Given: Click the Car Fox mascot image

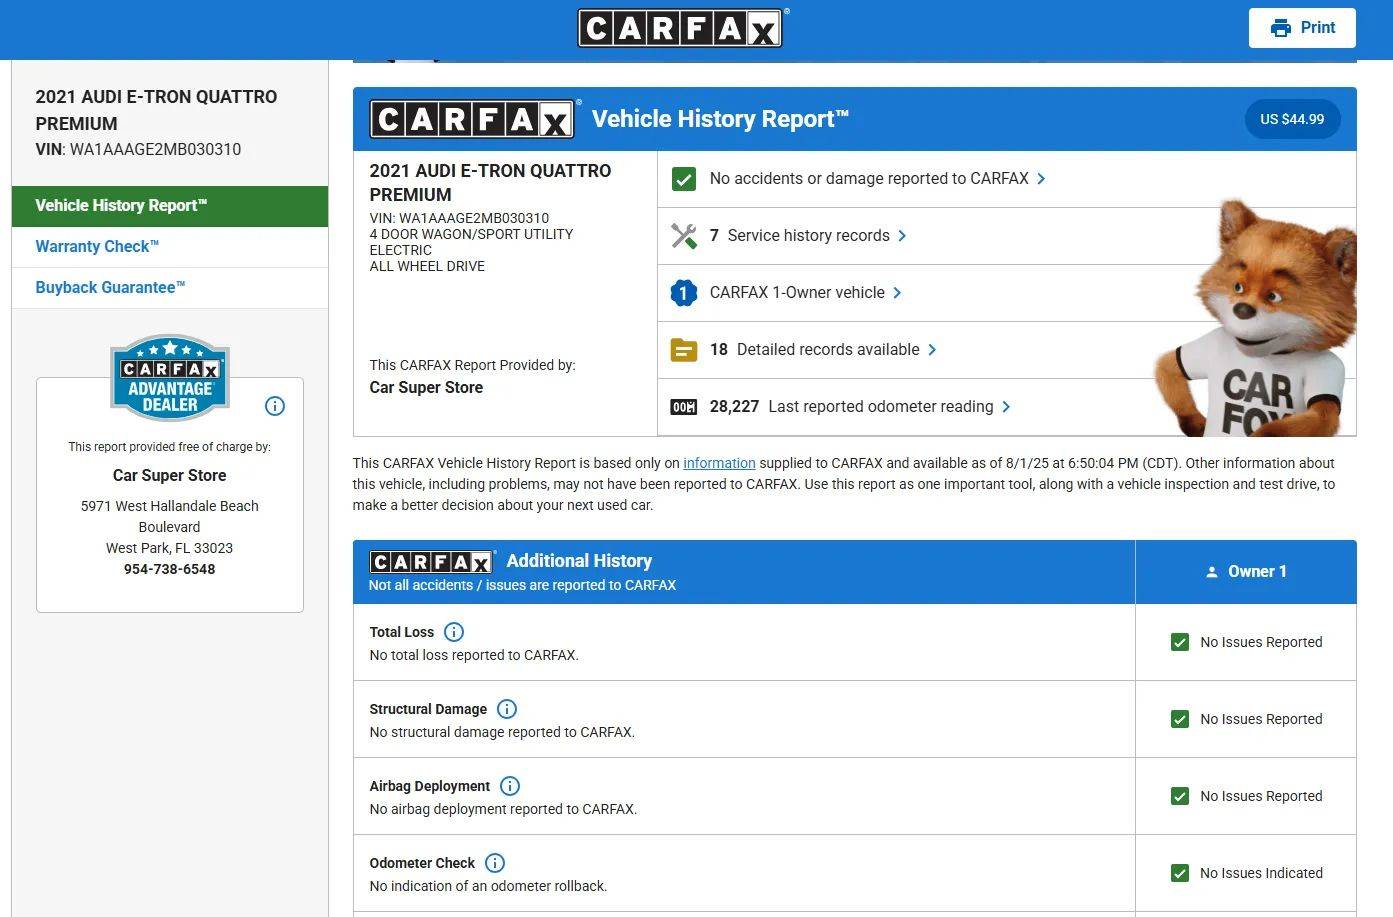Looking at the screenshot, I should click(1256, 318).
